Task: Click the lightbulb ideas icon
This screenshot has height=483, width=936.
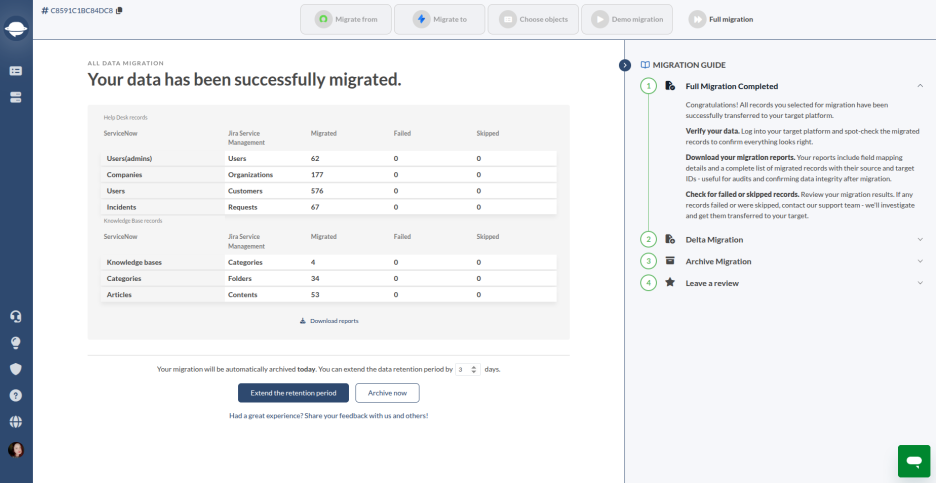Action: 16,343
